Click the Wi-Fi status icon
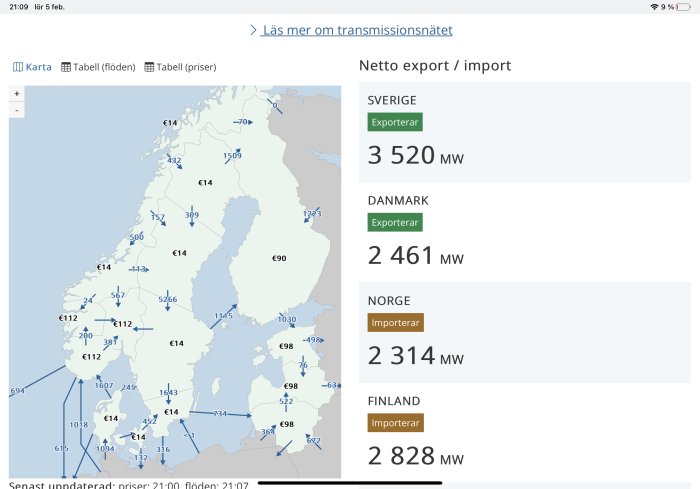Image resolution: width=700 pixels, height=489 pixels. pyautogui.click(x=654, y=7)
